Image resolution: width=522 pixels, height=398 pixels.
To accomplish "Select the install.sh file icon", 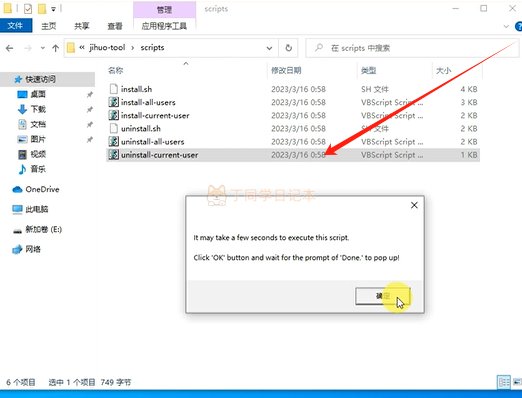I will coord(114,89).
